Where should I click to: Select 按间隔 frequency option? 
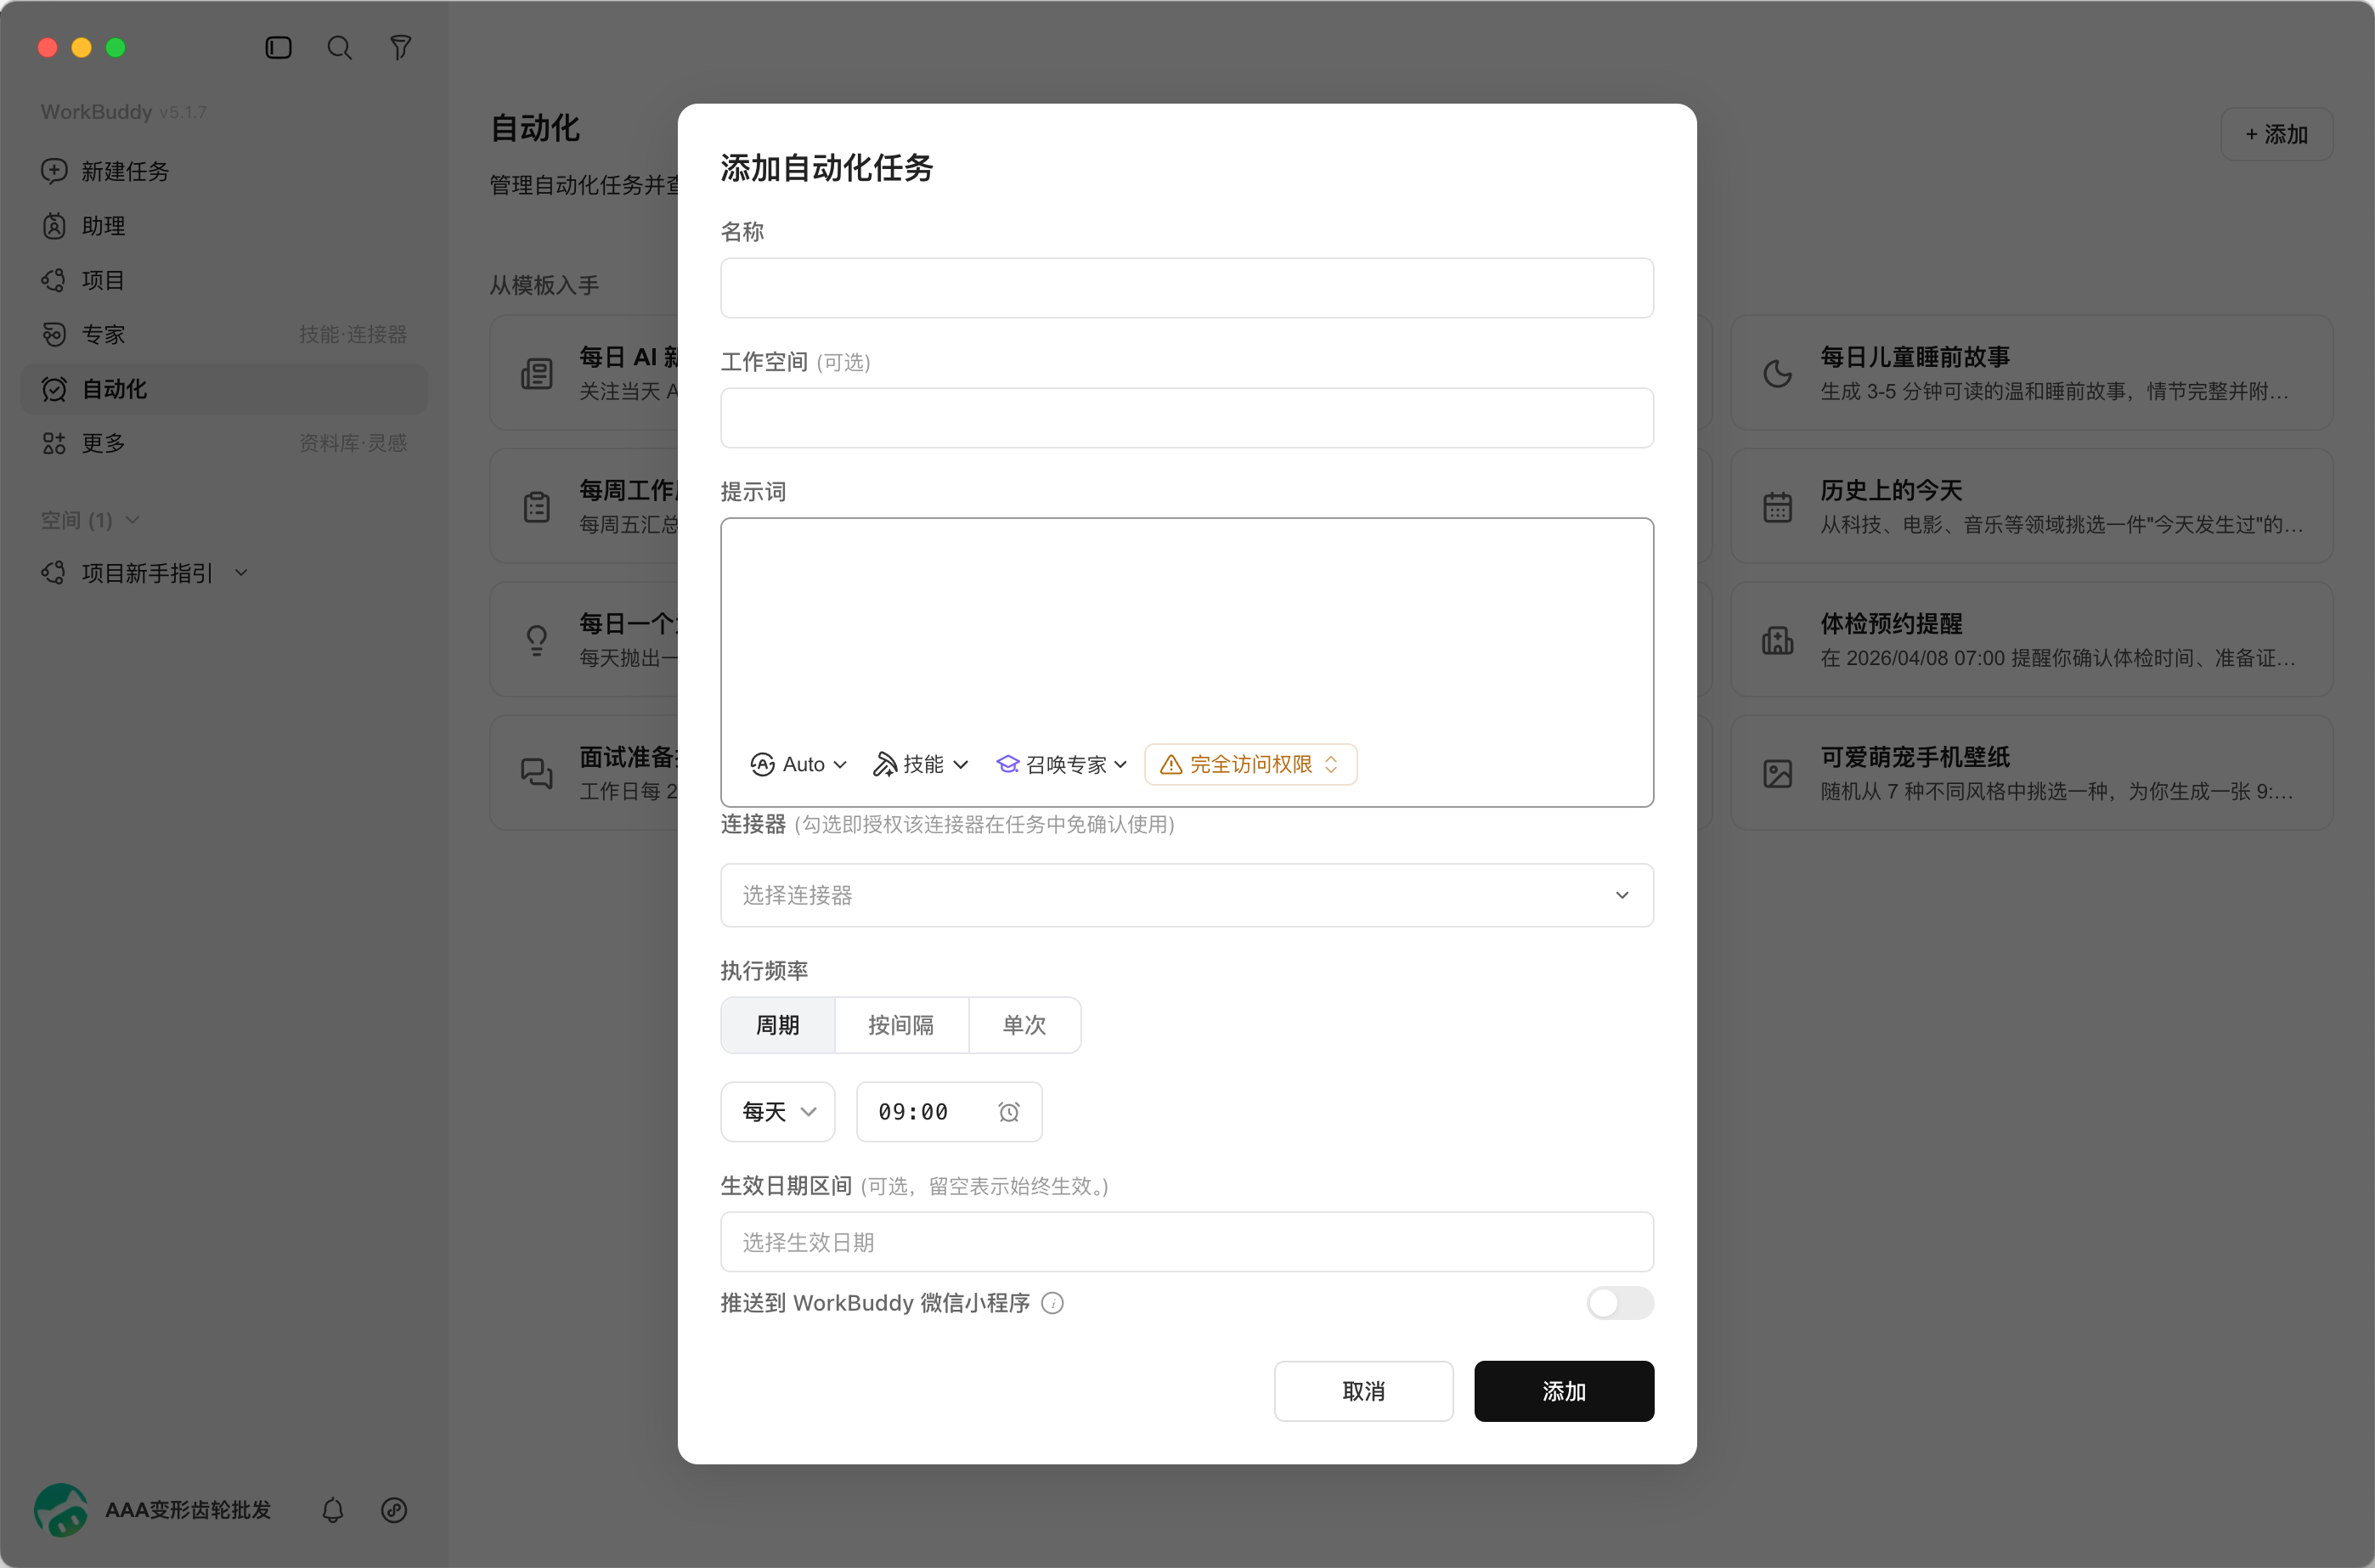[x=901, y=1025]
